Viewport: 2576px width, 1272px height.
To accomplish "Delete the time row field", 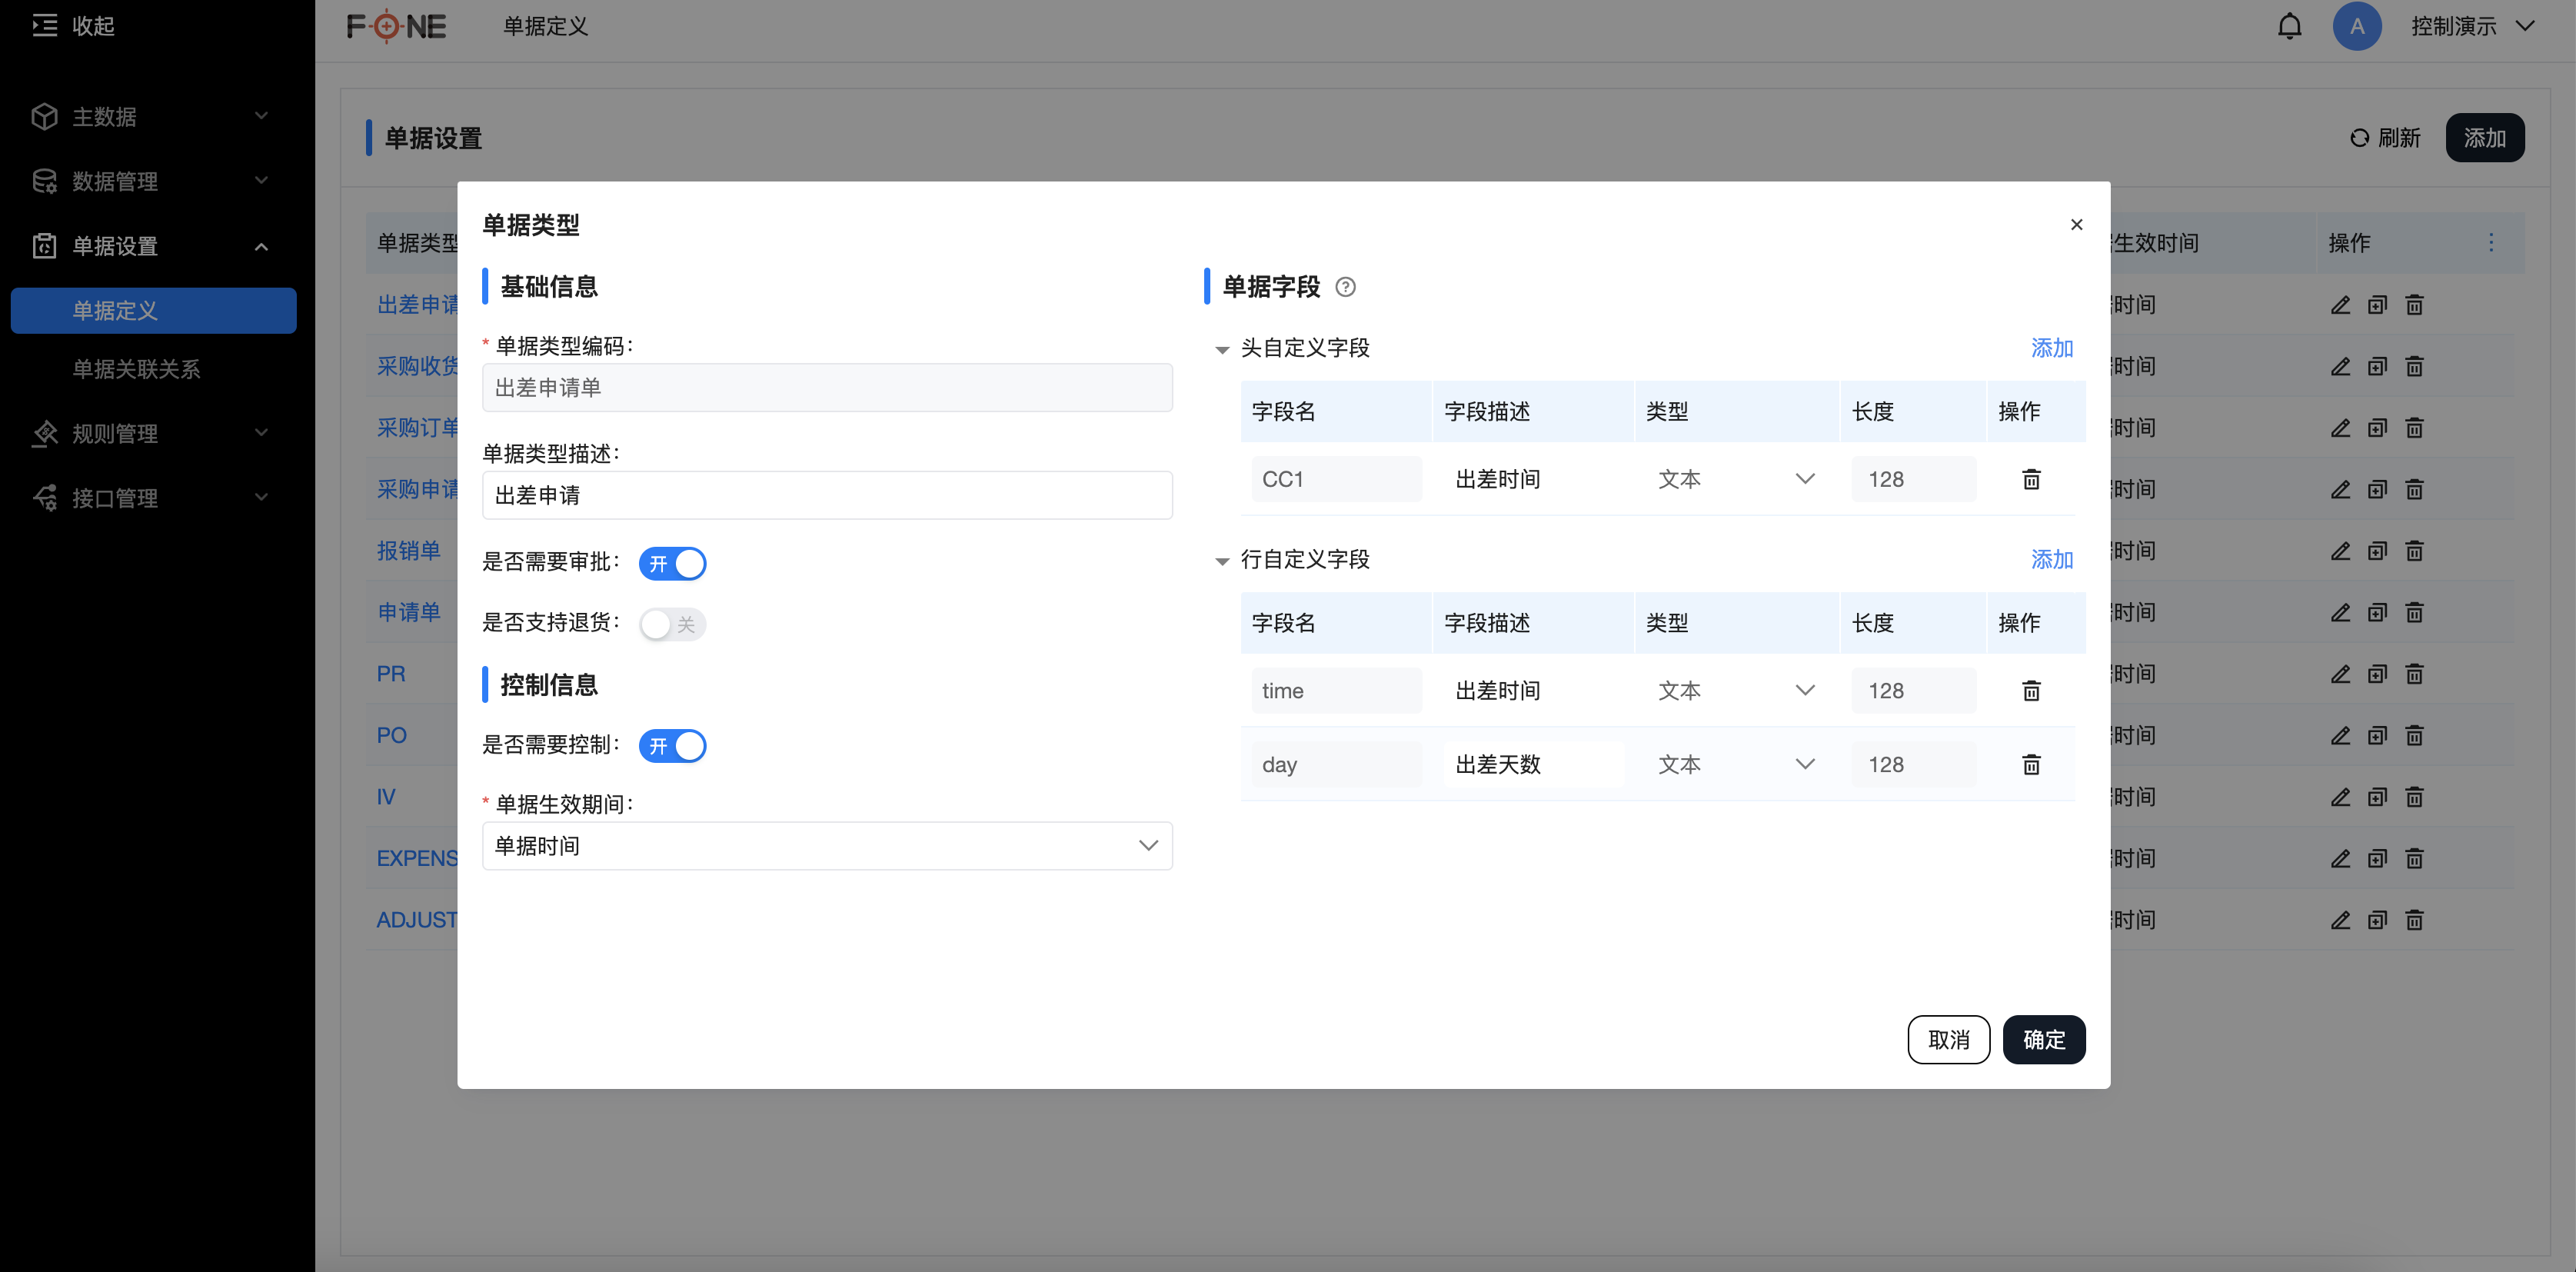I will click(x=2031, y=691).
